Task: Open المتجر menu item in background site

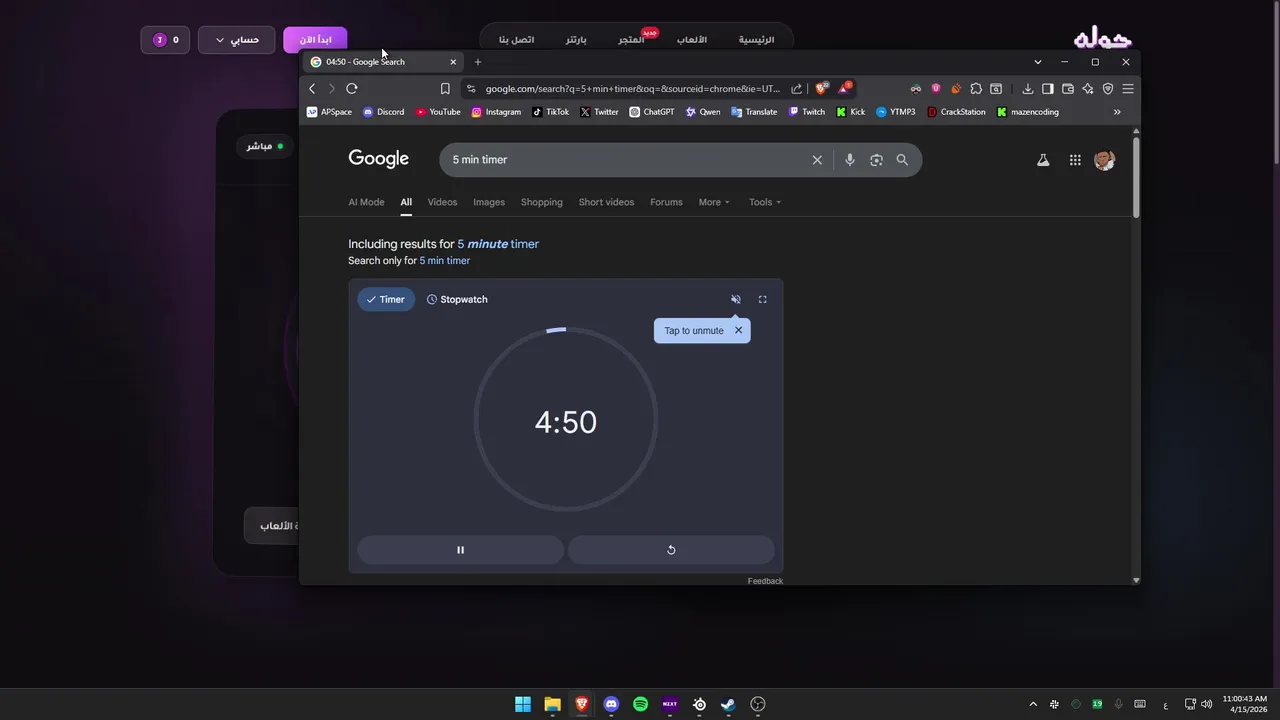Action: tap(631, 40)
